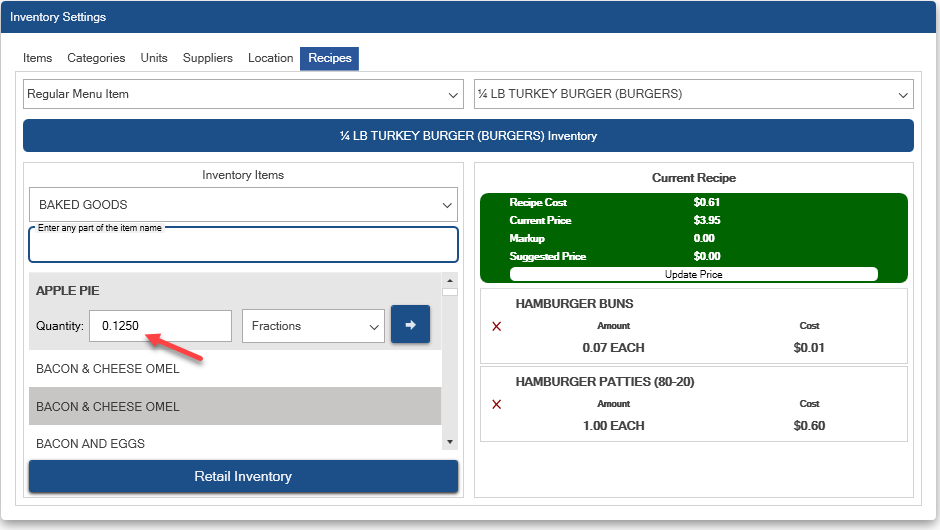
Task: Open the BAKED GOODS category dropdown
Action: tap(243, 205)
